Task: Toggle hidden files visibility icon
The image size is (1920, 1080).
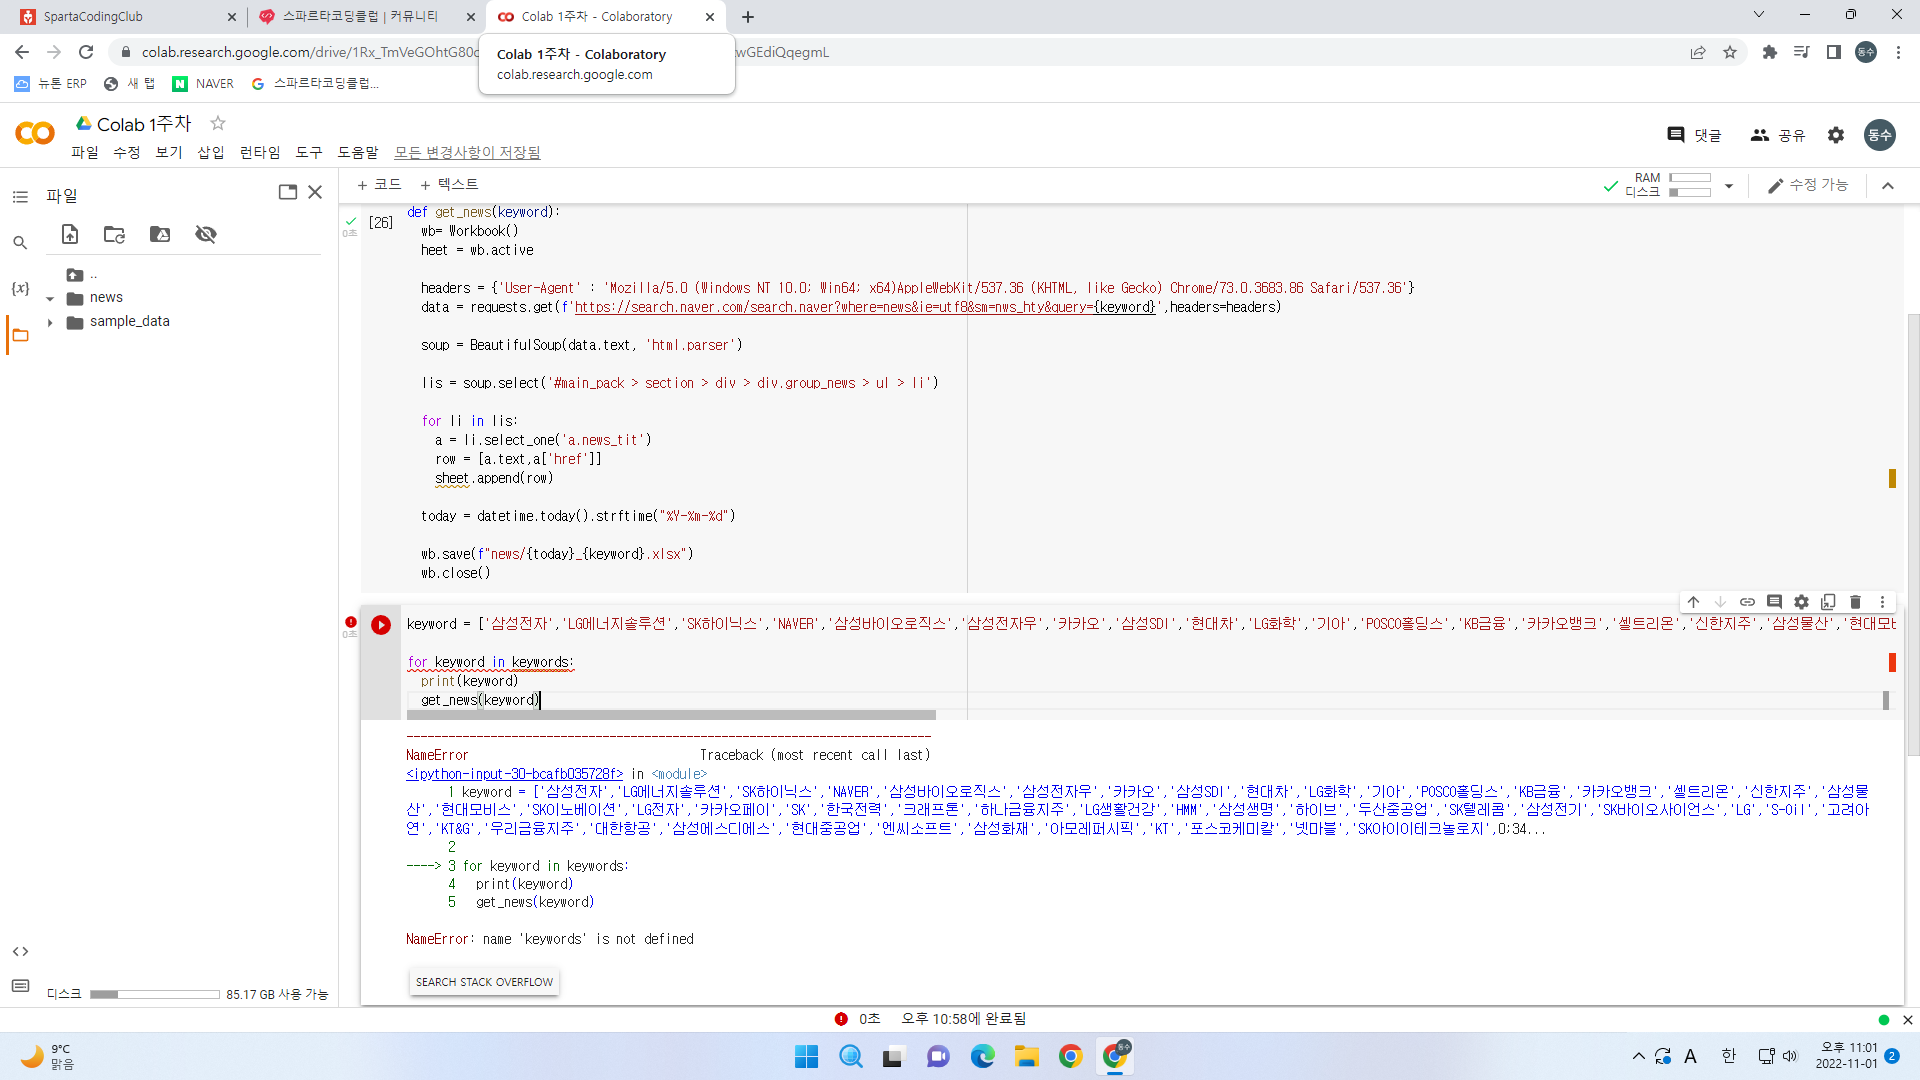Action: click(x=206, y=234)
